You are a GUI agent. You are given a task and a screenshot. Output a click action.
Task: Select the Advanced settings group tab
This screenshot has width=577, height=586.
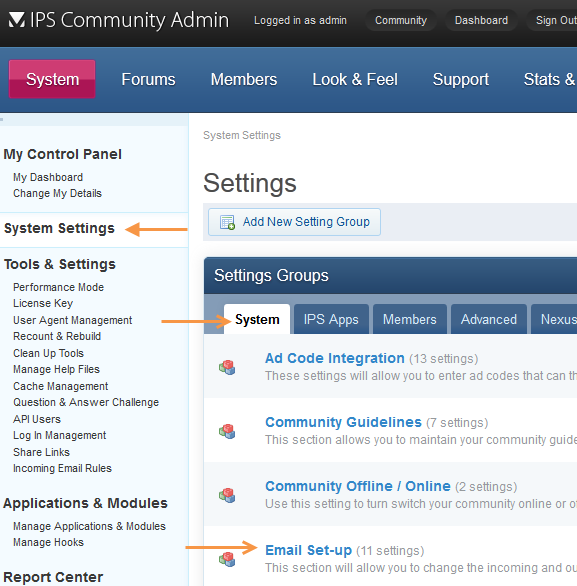pyautogui.click(x=489, y=319)
